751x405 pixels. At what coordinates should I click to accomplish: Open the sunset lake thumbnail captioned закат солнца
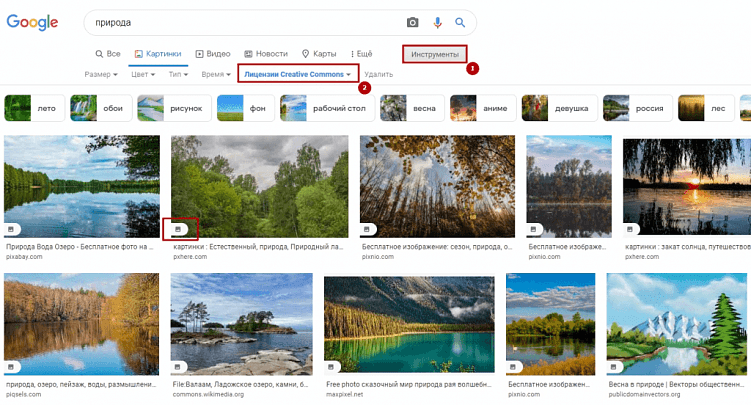pyautogui.click(x=687, y=186)
